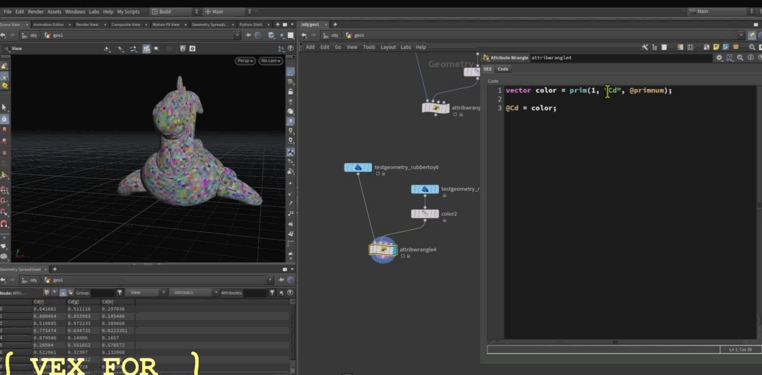The width and height of the screenshot is (762, 375).
Task: Click the obj path segment in the network editor
Action: [331, 35]
